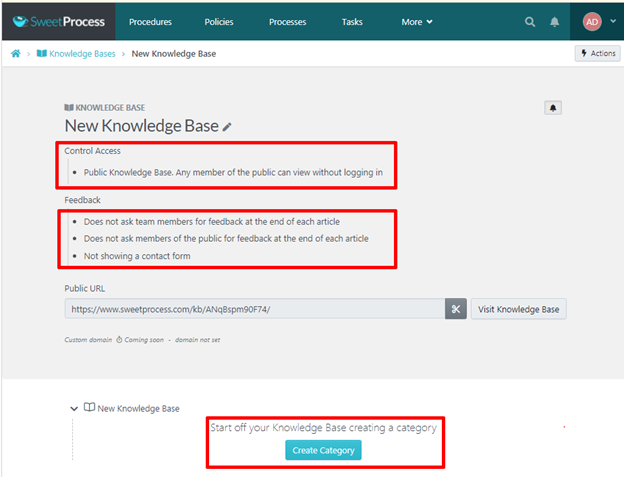Image resolution: width=624 pixels, height=477 pixels.
Task: Open Knowledge Bases breadcrumb link
Action: click(x=76, y=53)
